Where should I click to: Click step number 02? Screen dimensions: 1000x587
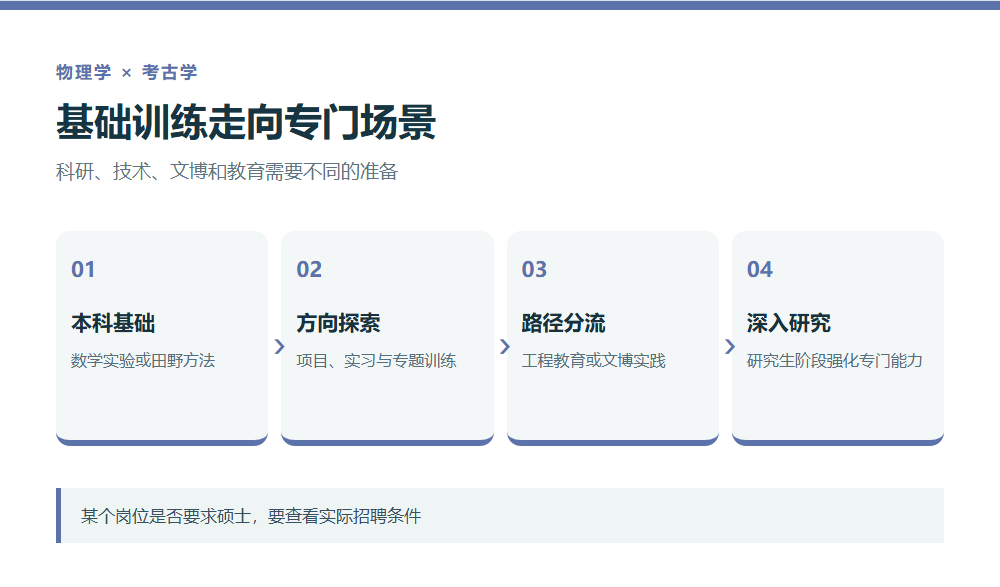coord(309,269)
